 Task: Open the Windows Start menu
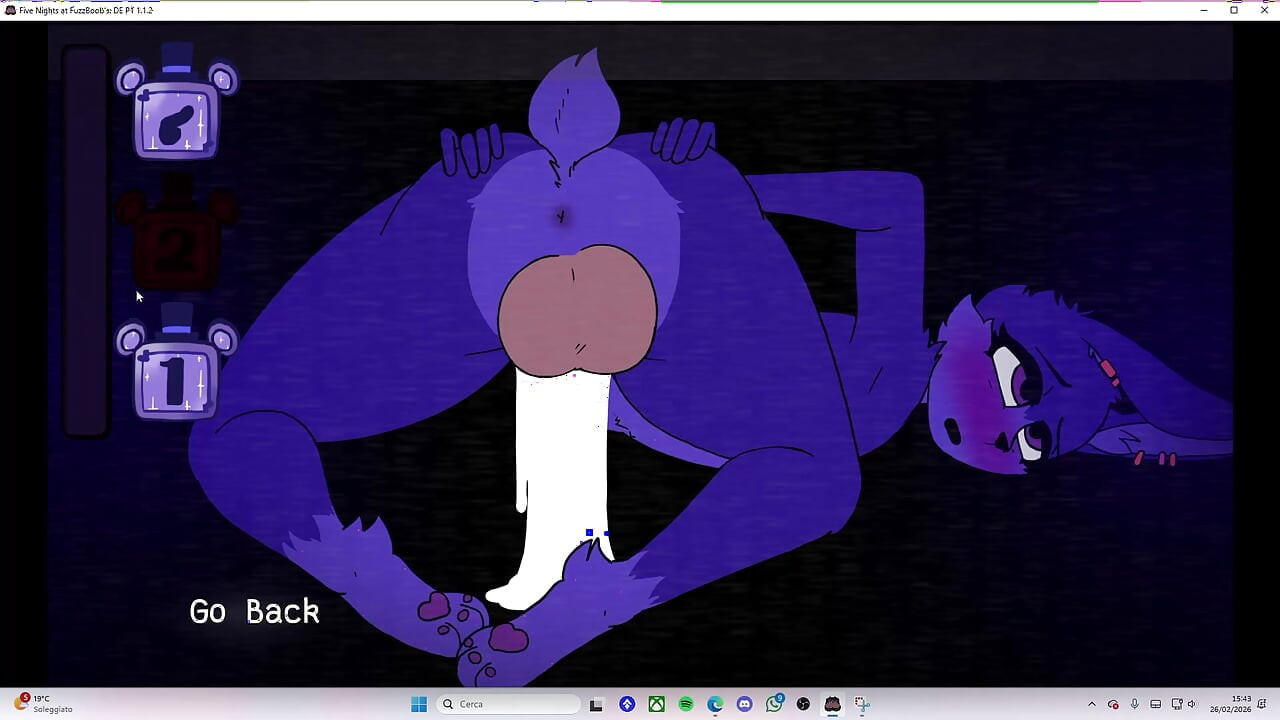click(418, 703)
